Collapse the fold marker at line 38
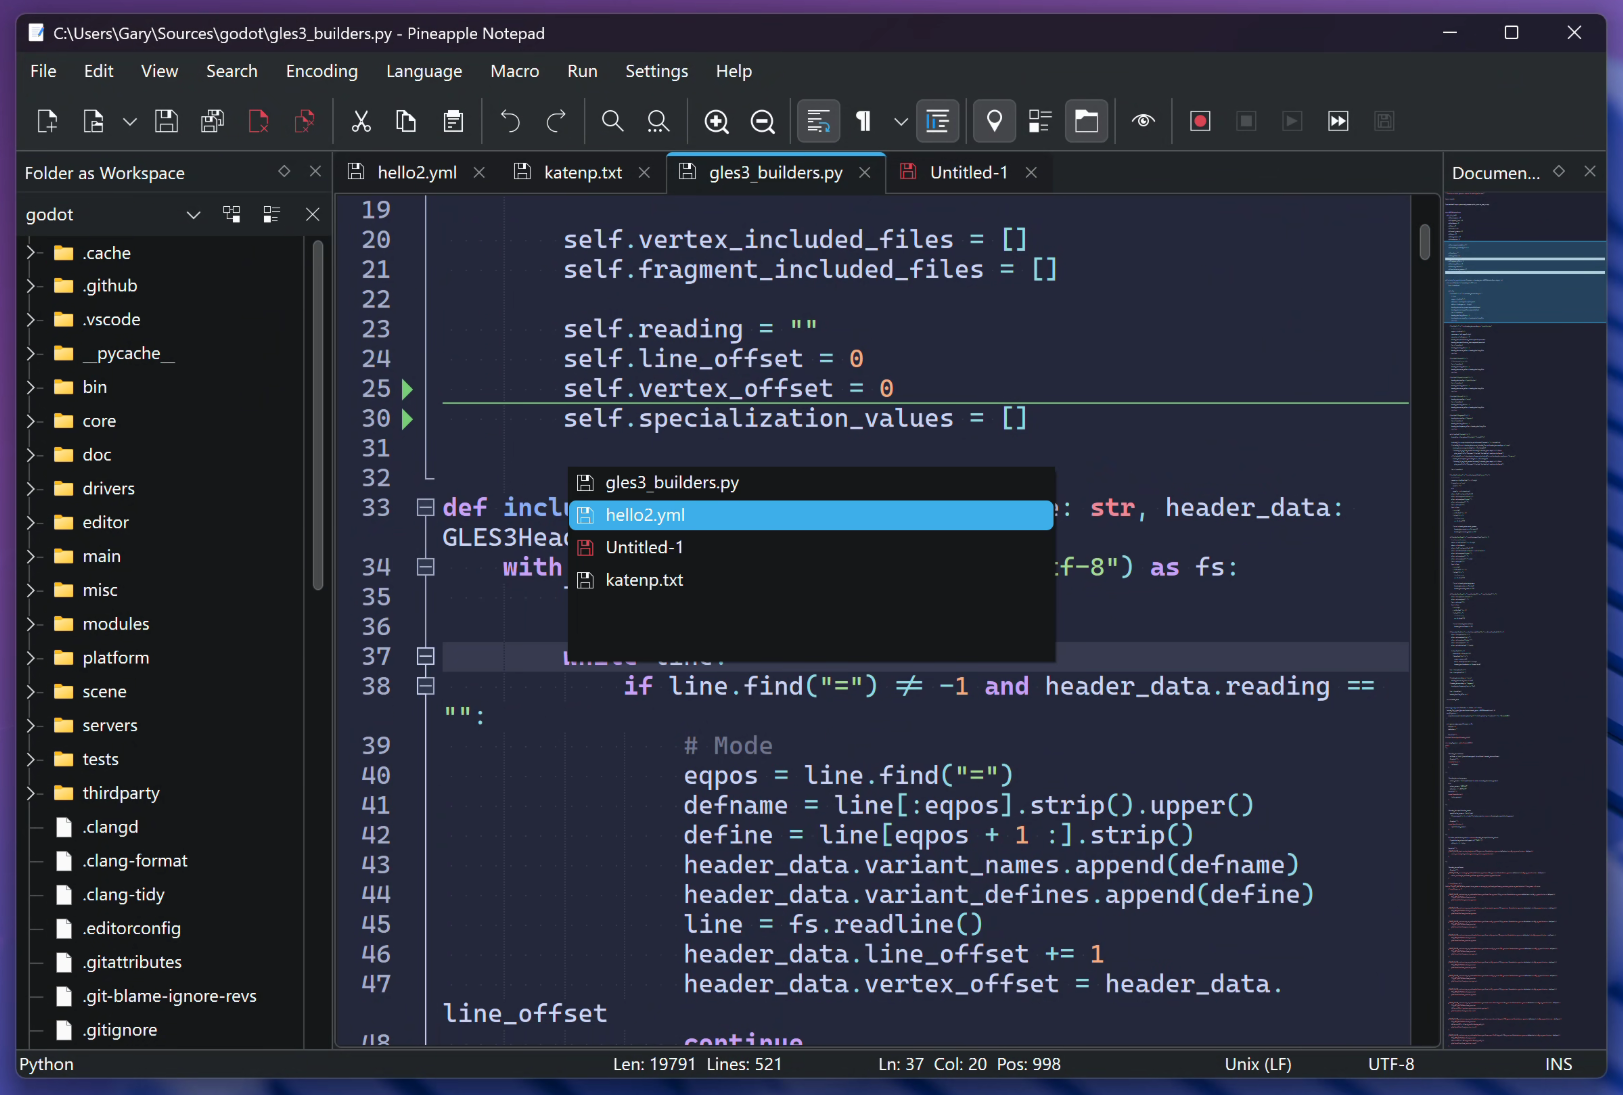 coord(425,686)
